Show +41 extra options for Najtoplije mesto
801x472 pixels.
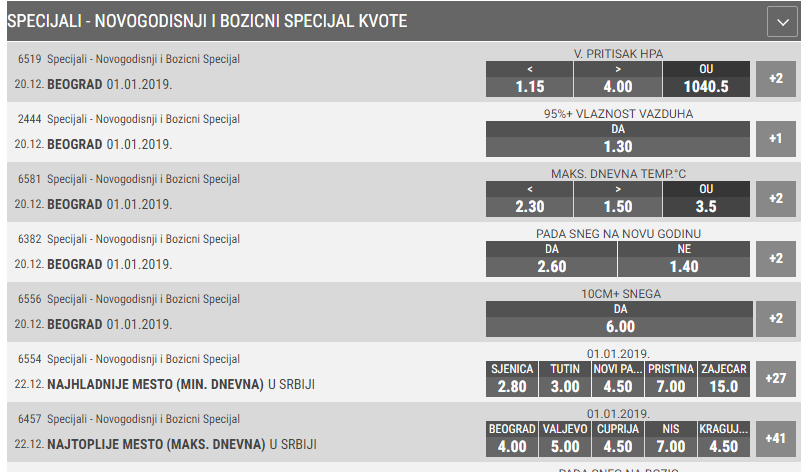coord(775,439)
